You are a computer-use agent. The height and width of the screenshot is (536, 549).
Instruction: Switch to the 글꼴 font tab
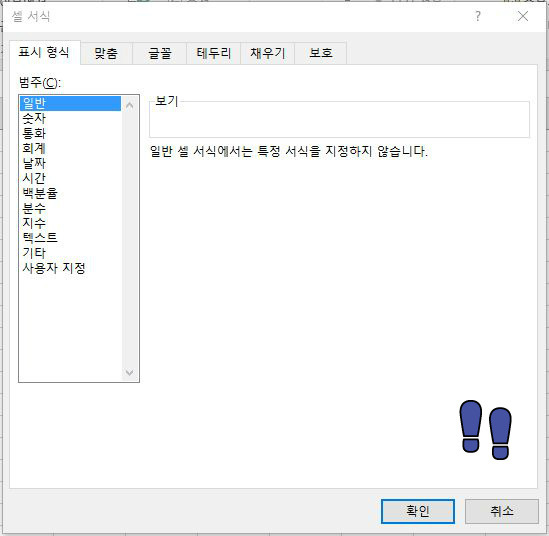pos(160,53)
